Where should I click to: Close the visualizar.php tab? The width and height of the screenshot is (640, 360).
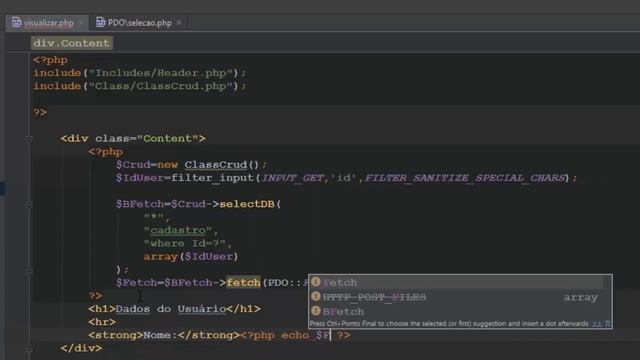pos(80,23)
